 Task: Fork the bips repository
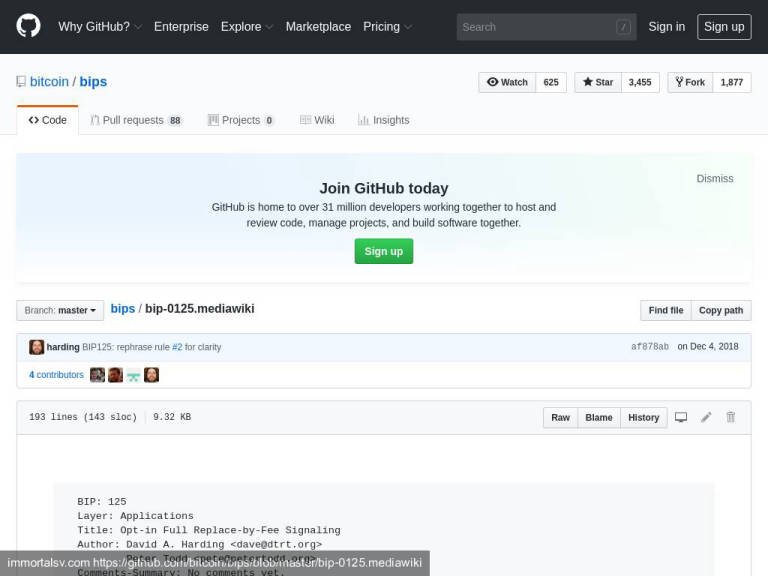tap(689, 82)
